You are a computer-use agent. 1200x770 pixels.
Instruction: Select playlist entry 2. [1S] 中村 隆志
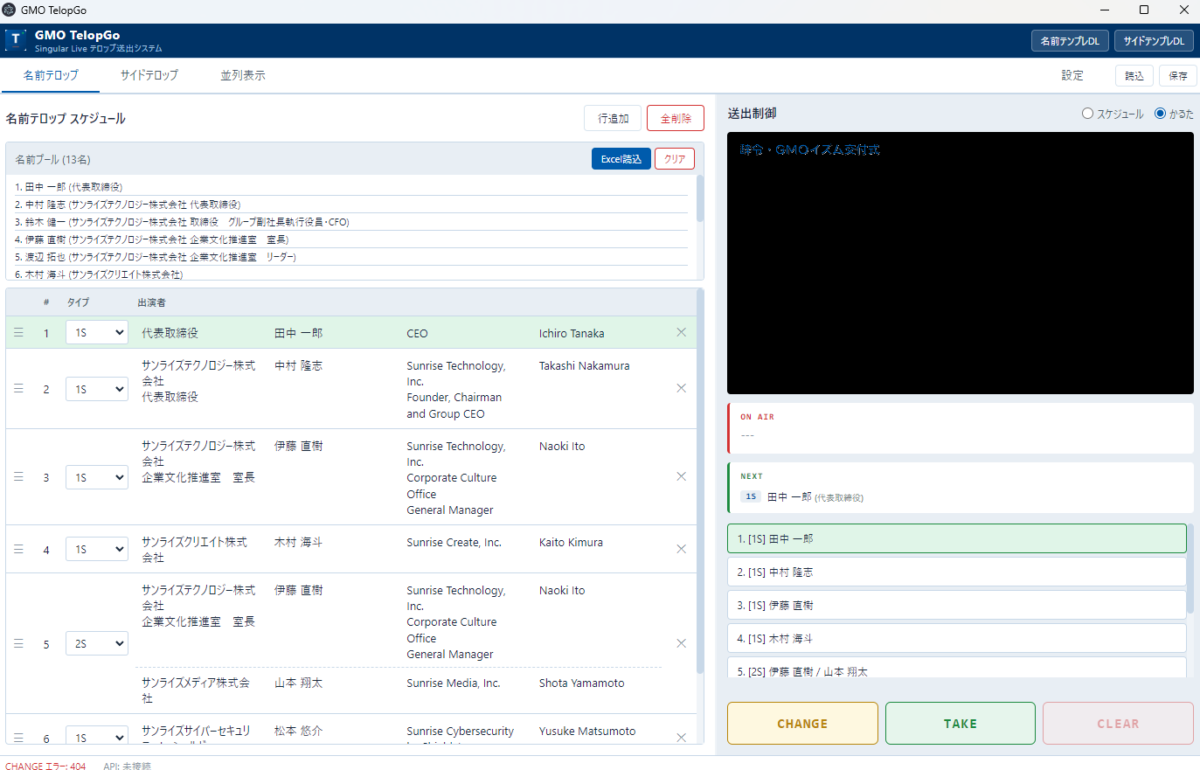click(956, 571)
